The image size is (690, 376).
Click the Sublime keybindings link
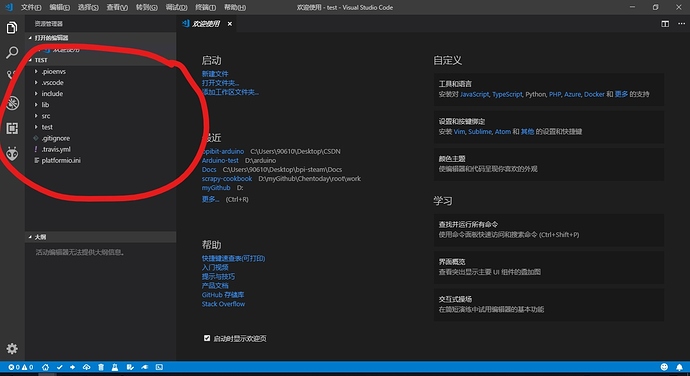click(480, 132)
